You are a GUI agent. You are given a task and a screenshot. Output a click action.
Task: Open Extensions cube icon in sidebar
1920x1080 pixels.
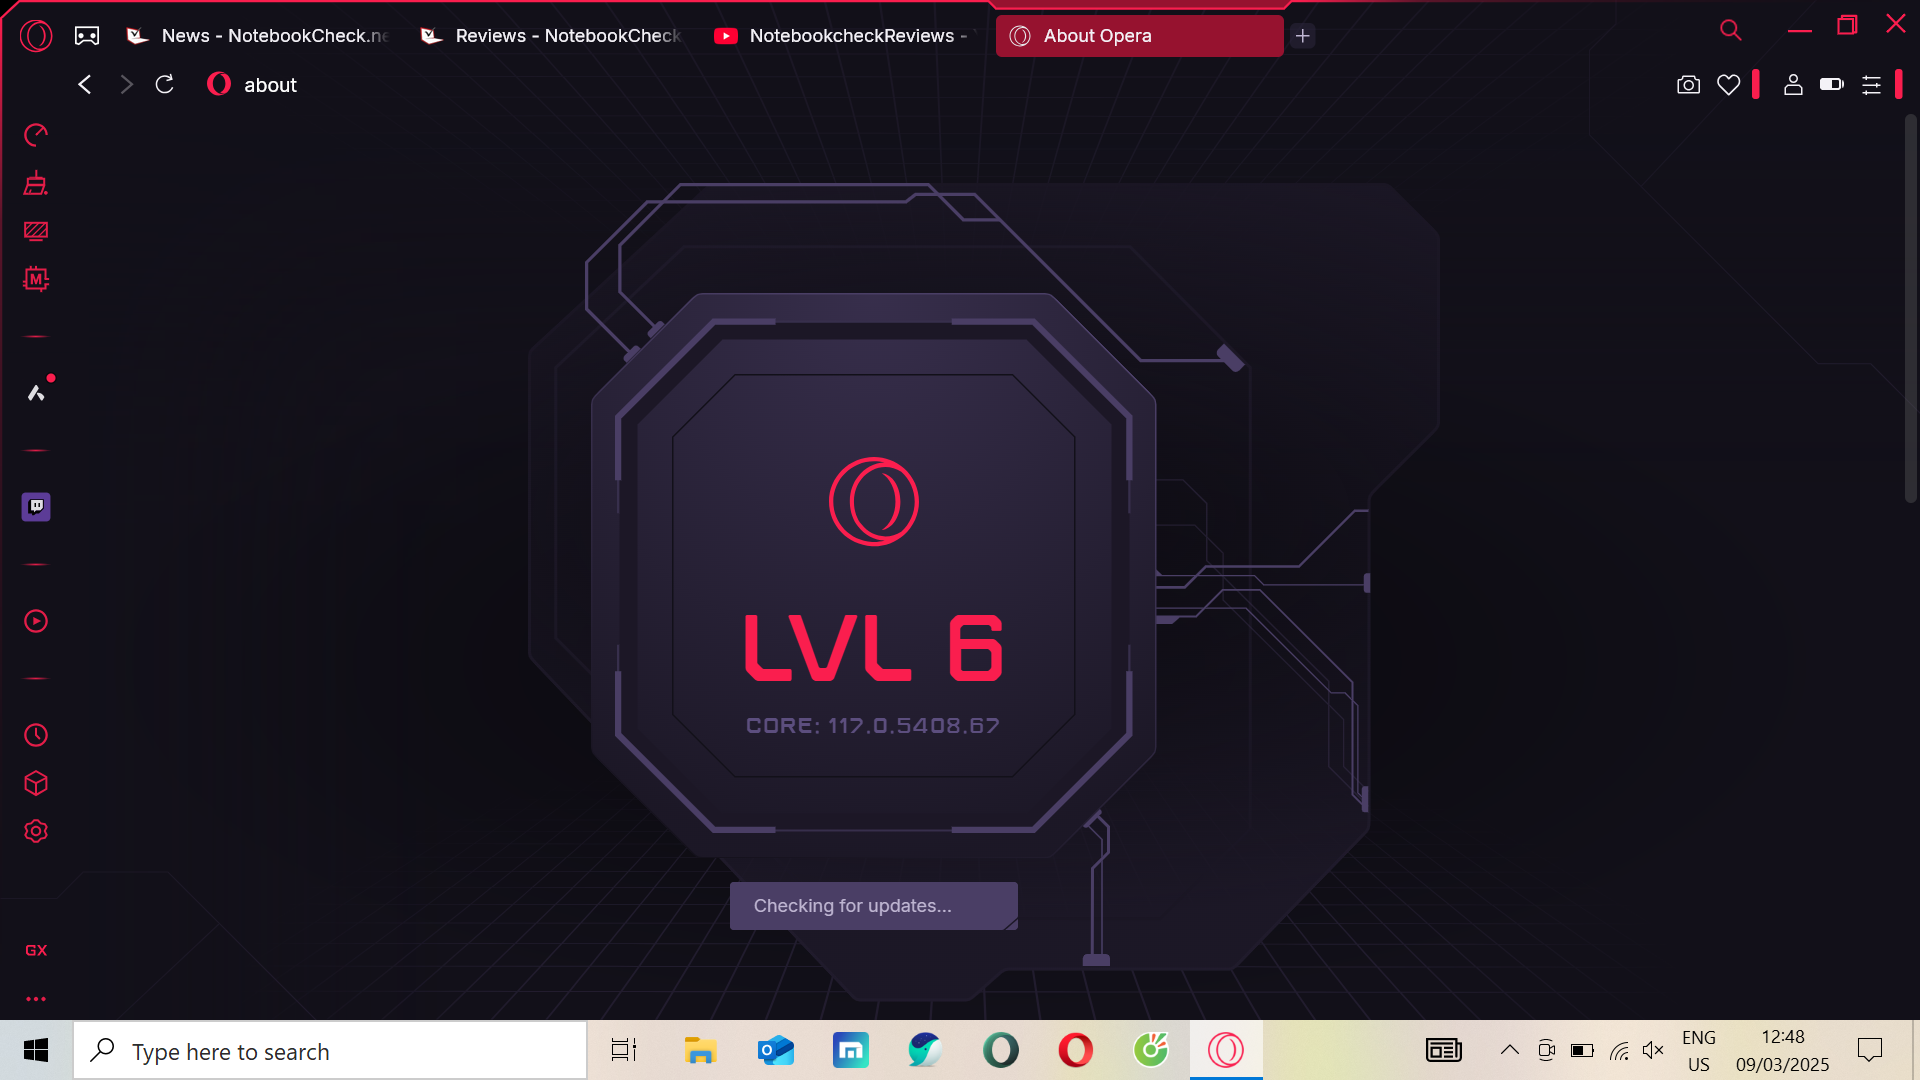pos(36,783)
